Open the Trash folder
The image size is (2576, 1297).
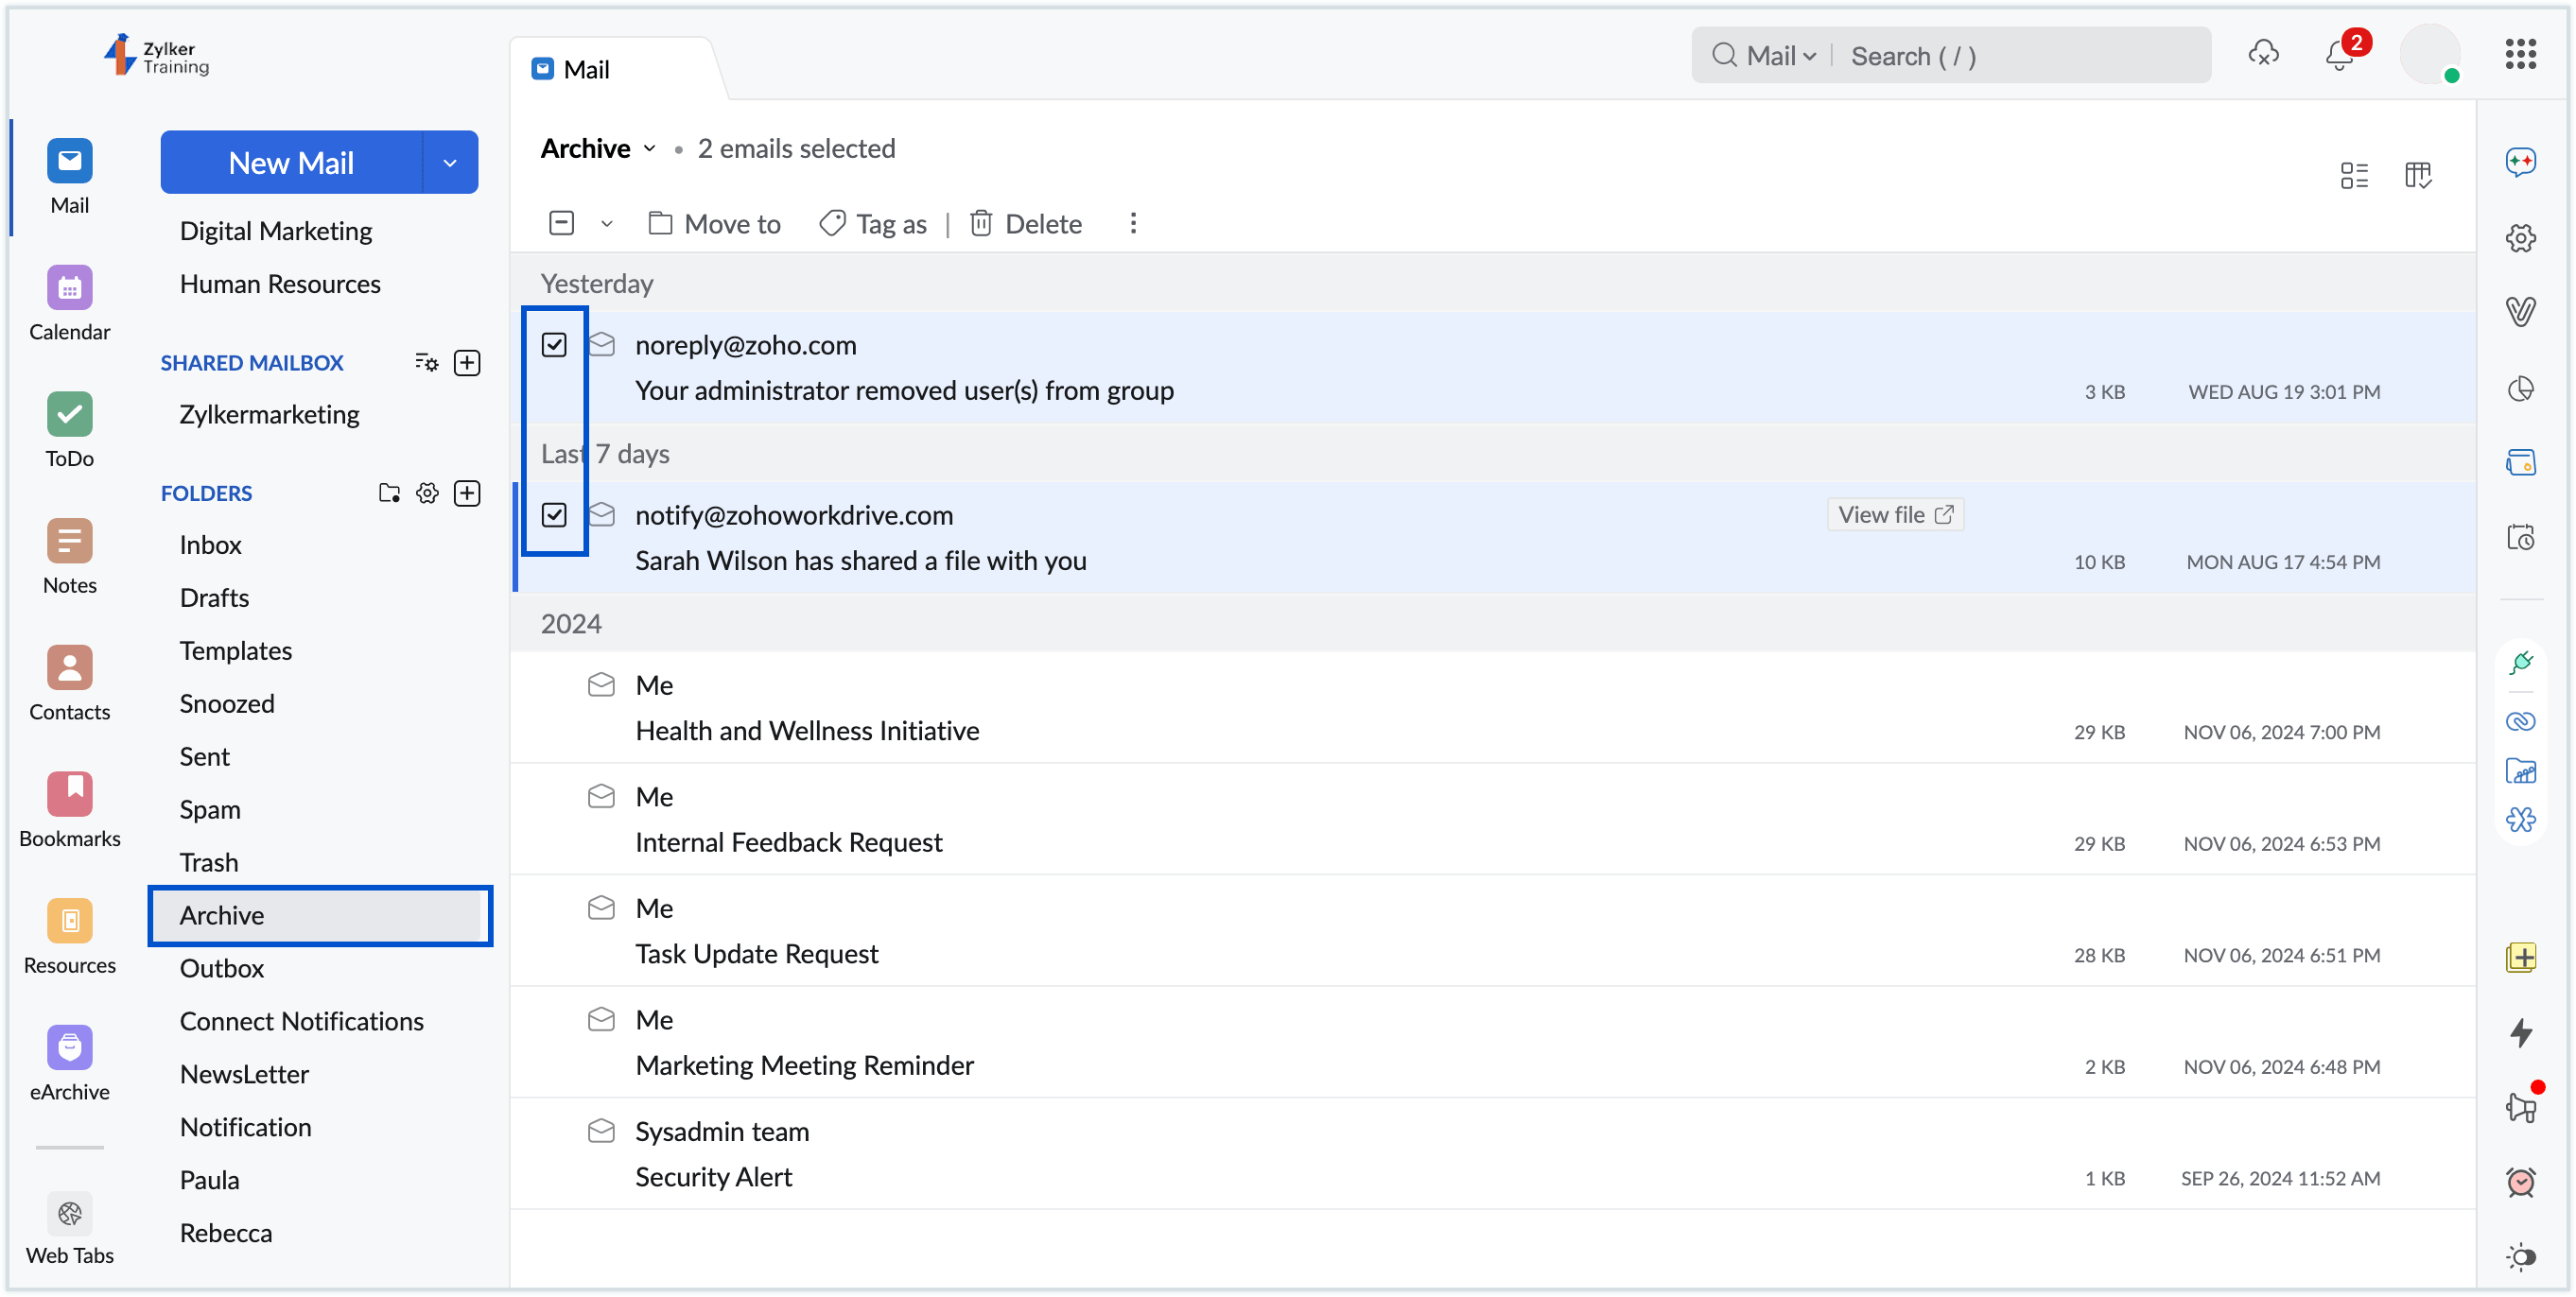[x=209, y=863]
